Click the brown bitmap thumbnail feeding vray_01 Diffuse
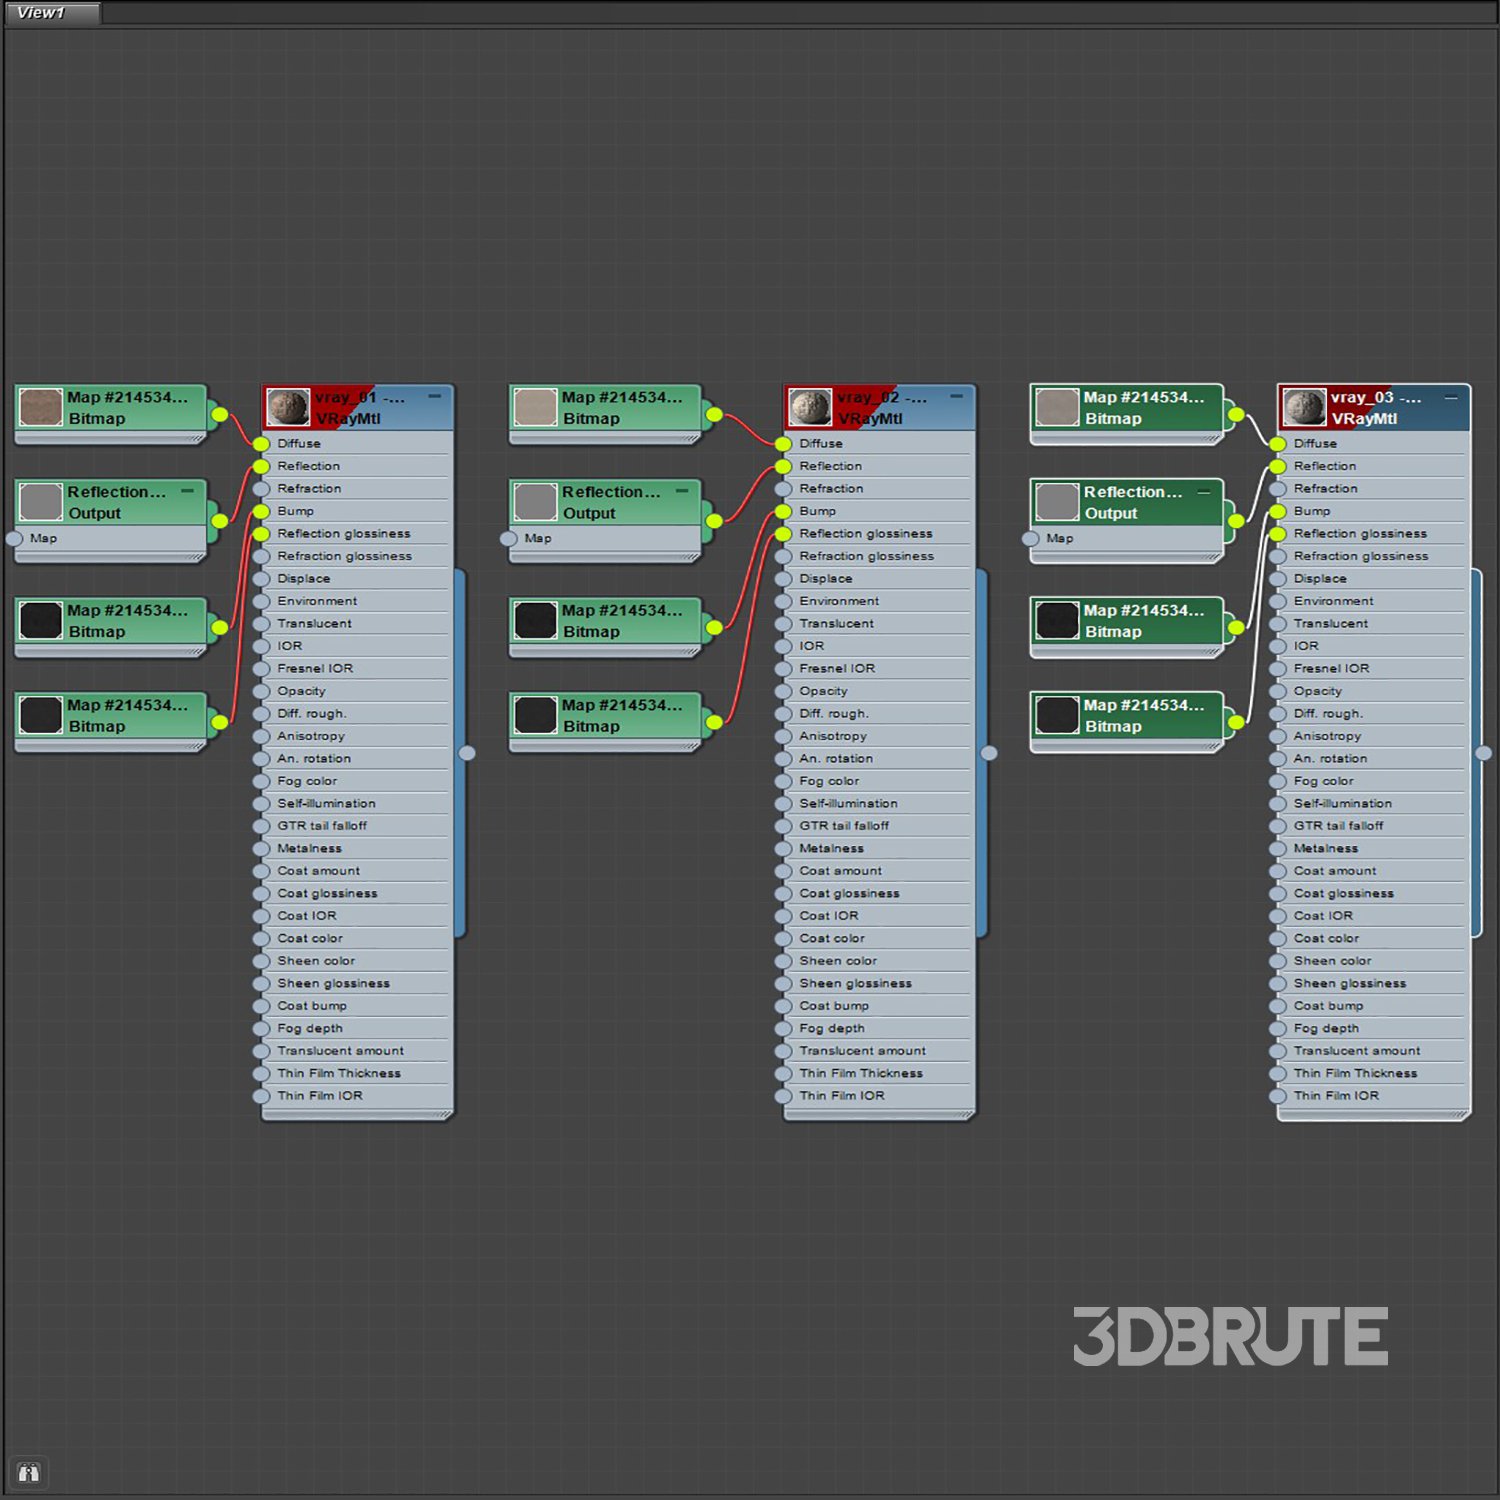The image size is (1500, 1500). click(41, 408)
